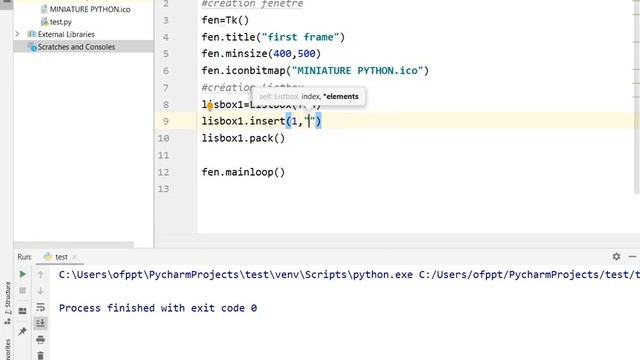640x360 pixels.
Task: Click the Stop process icon in Run panel
Action: tap(22, 291)
